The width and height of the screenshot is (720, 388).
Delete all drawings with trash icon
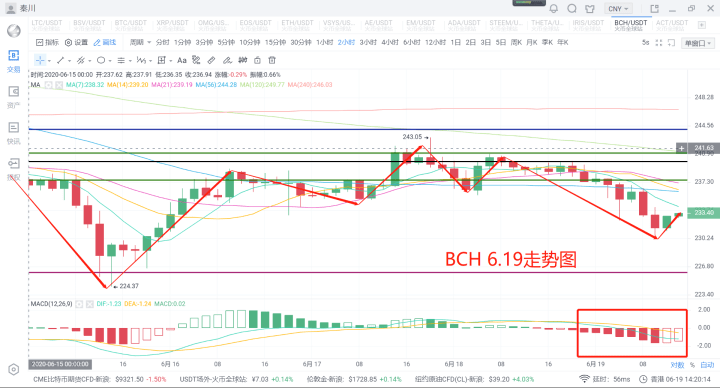pos(272,60)
